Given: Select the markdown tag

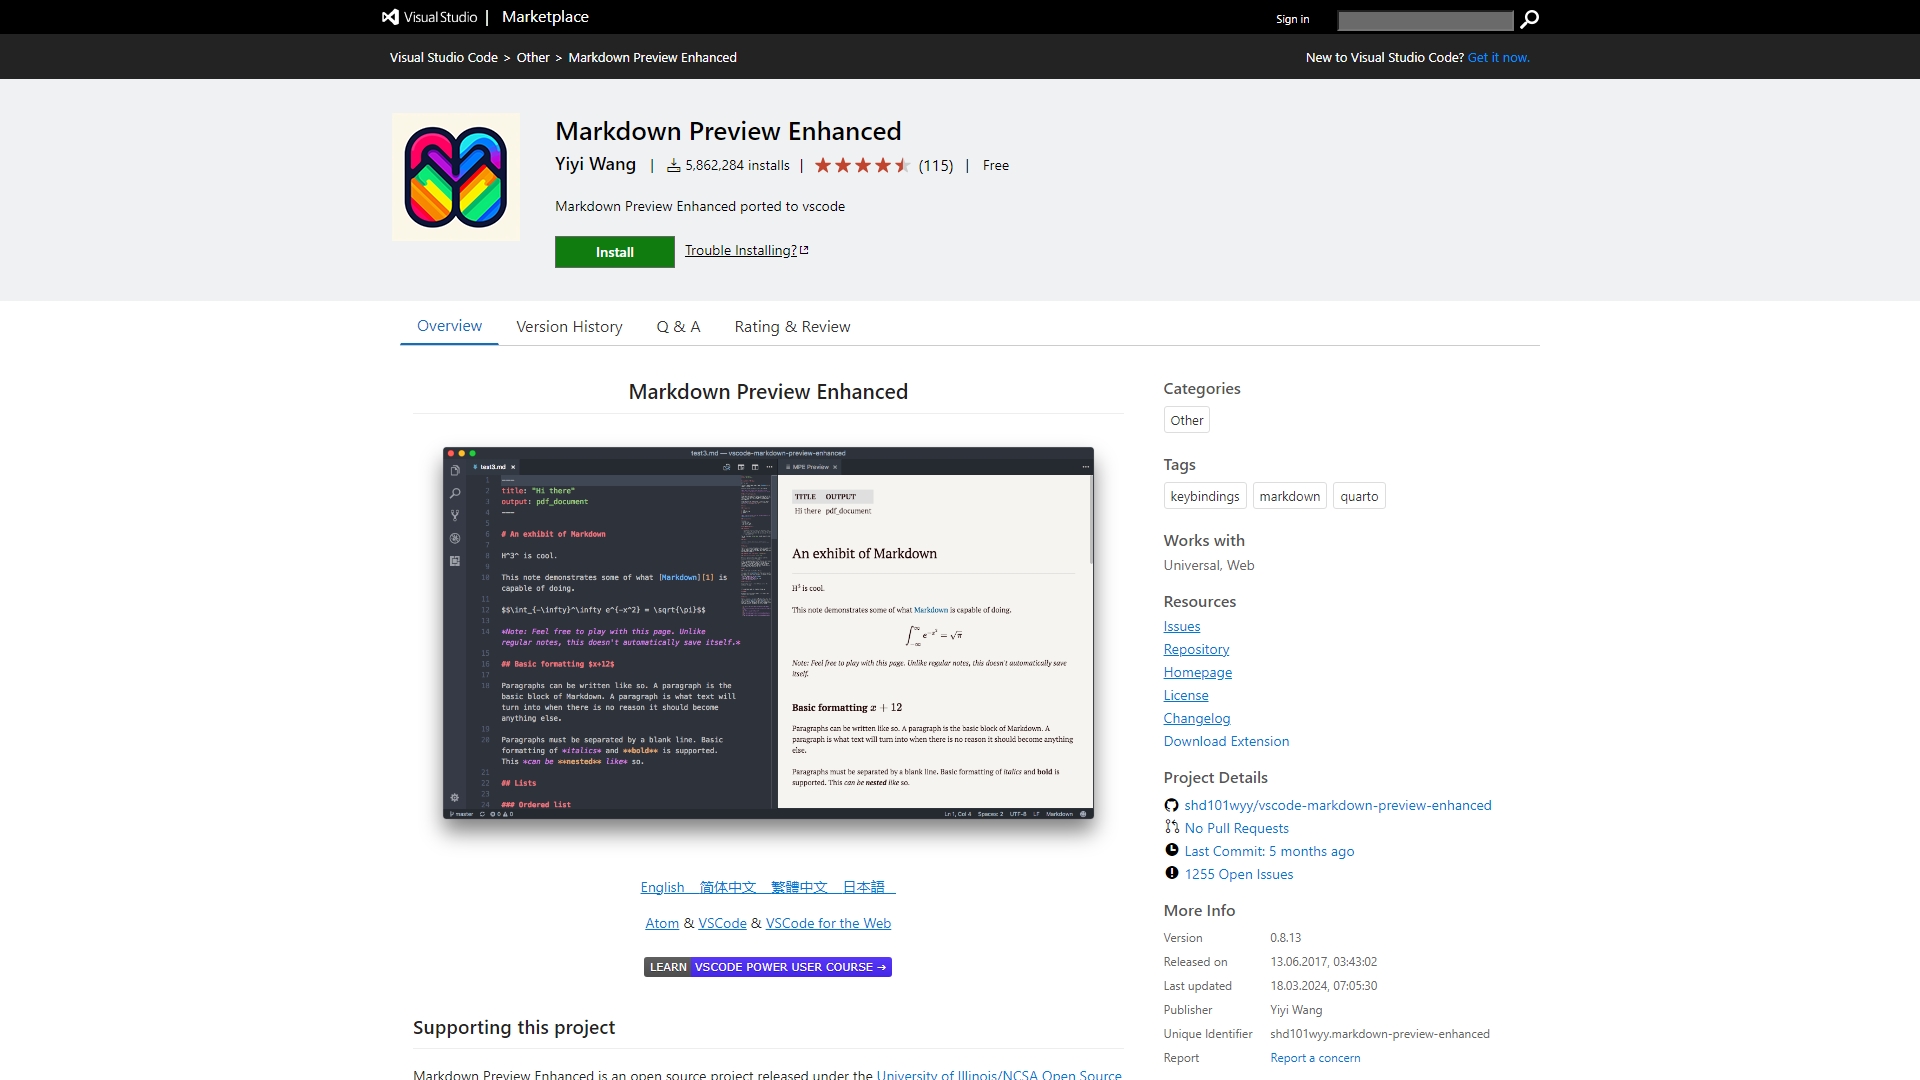Looking at the screenshot, I should pyautogui.click(x=1289, y=497).
